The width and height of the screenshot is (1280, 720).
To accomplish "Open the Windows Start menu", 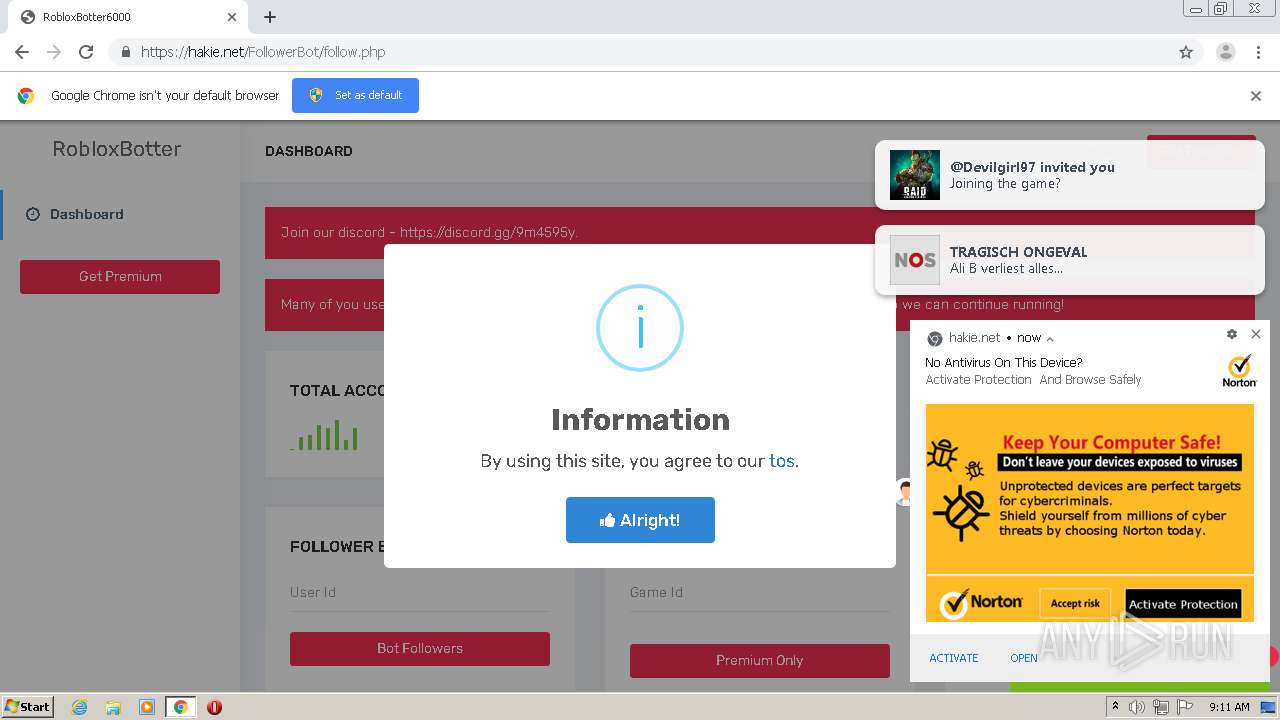I will [28, 707].
